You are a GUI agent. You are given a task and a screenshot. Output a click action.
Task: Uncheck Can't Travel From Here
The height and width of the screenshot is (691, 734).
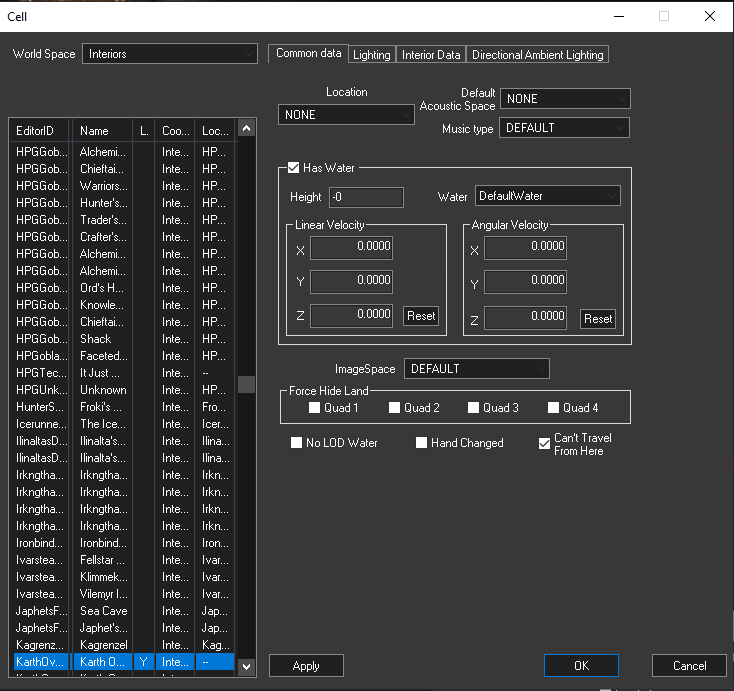(544, 443)
